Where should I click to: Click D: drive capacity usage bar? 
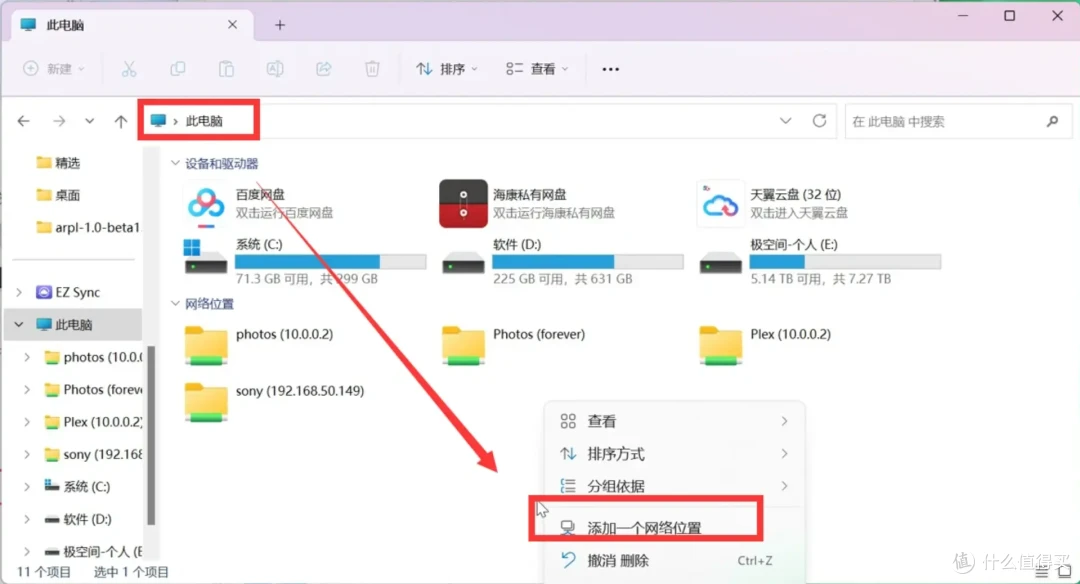(588, 262)
